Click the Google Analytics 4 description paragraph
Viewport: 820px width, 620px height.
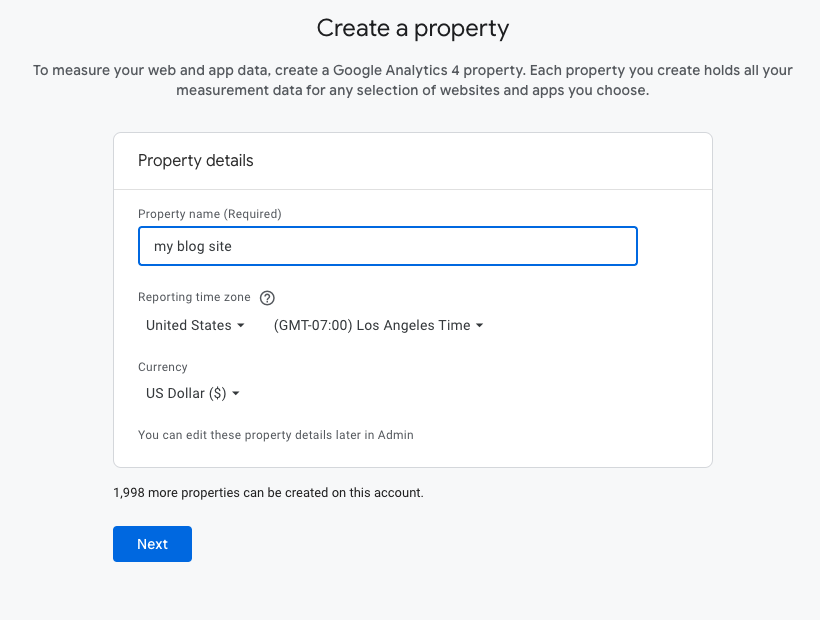pos(412,81)
